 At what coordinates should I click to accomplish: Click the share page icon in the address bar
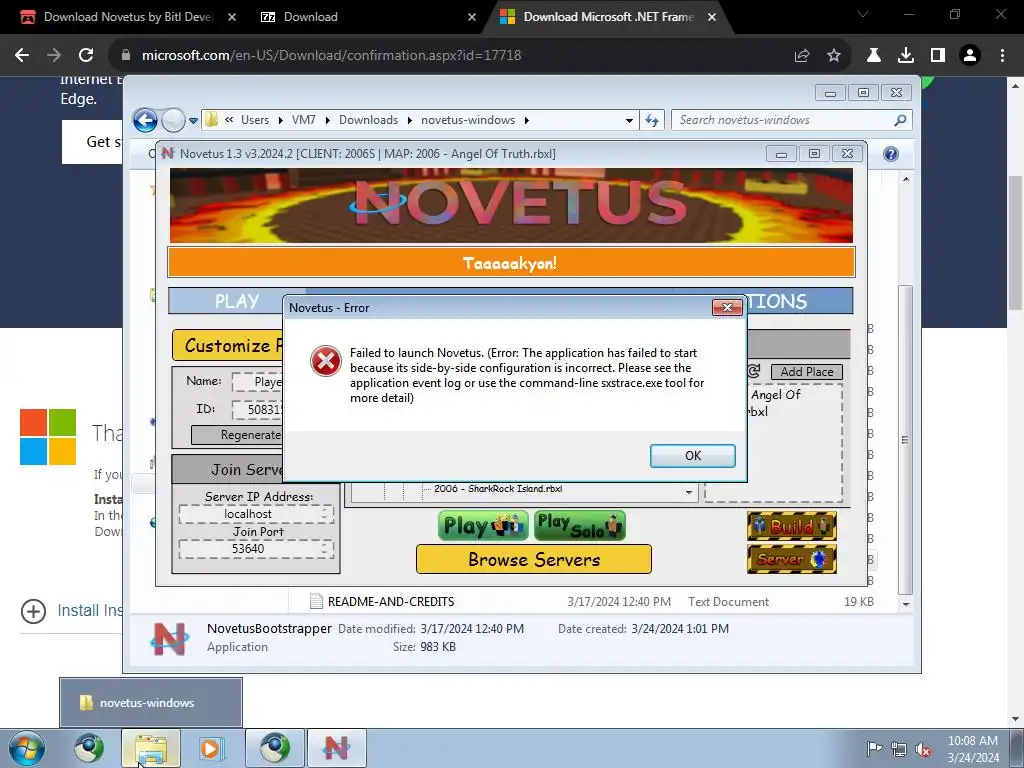click(802, 56)
